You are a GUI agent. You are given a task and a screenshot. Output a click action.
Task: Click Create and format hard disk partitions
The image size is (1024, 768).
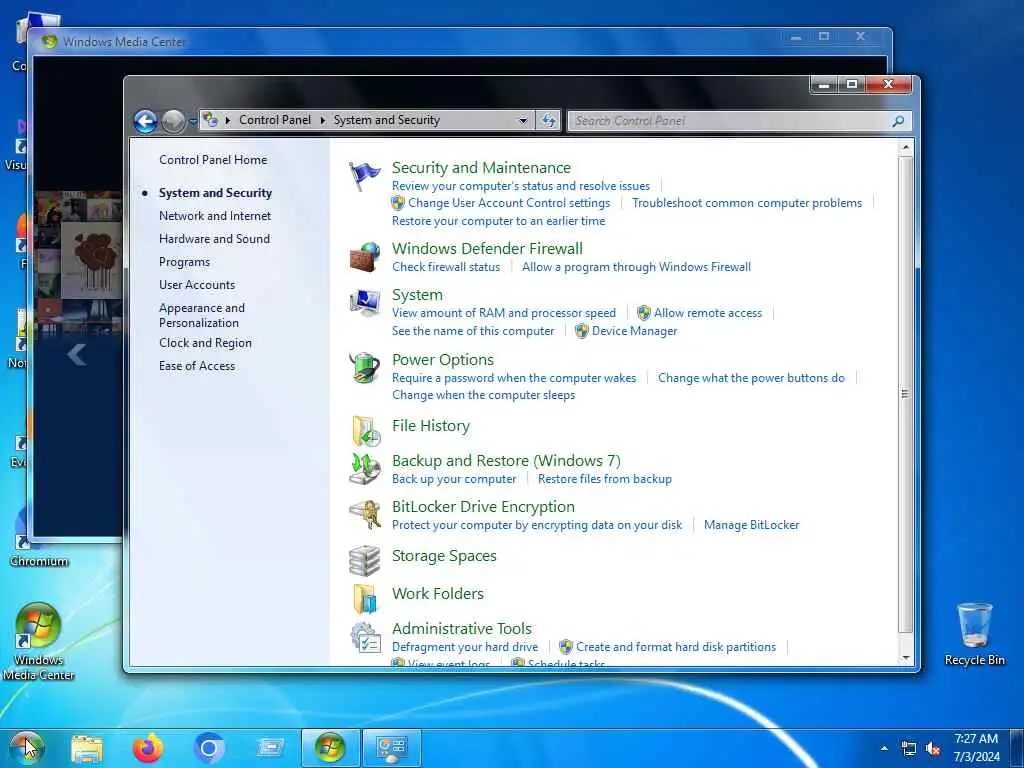coord(676,647)
